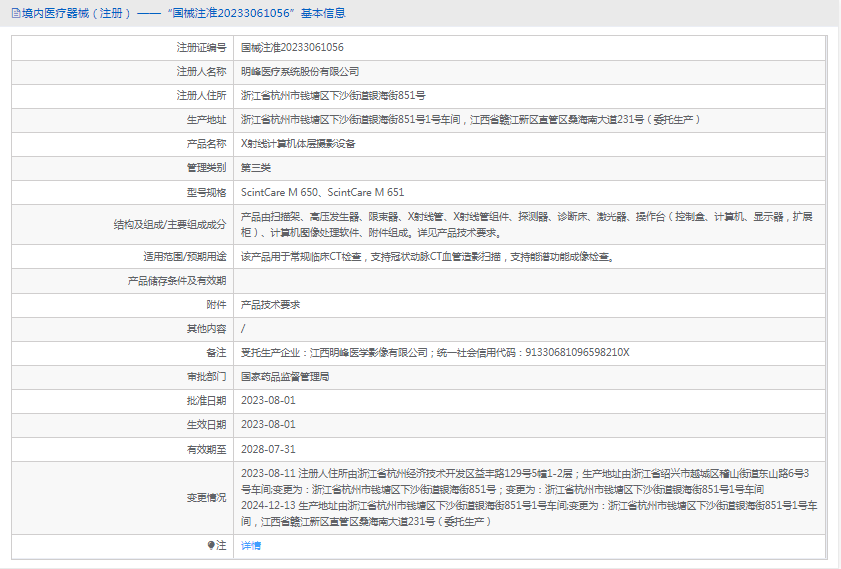The image size is (841, 569).
Task: Select the 批准日期 value 2023-08-01
Action: click(x=268, y=401)
